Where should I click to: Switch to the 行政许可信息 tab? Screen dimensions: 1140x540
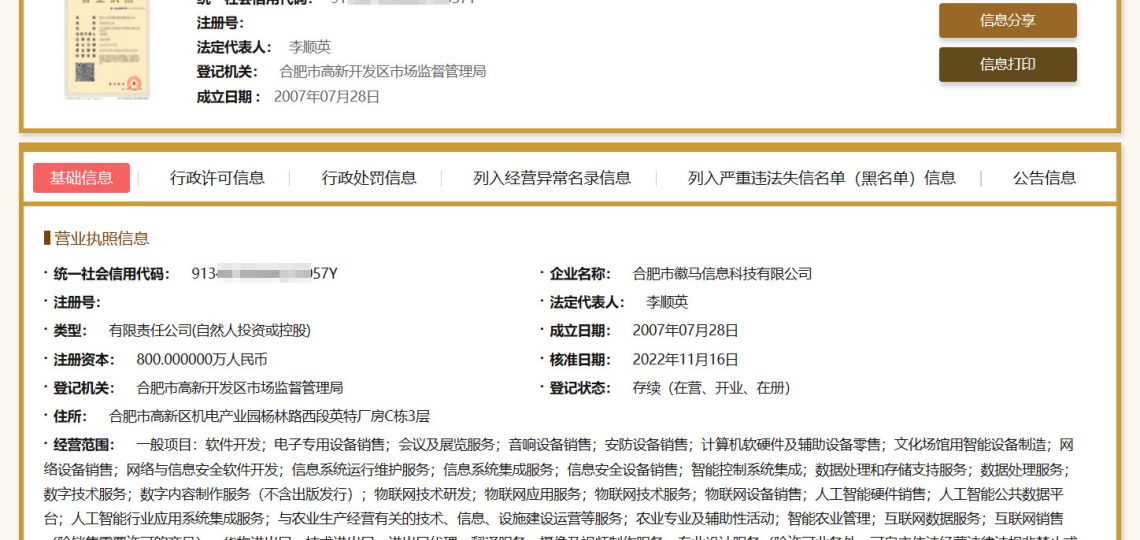[x=217, y=178]
